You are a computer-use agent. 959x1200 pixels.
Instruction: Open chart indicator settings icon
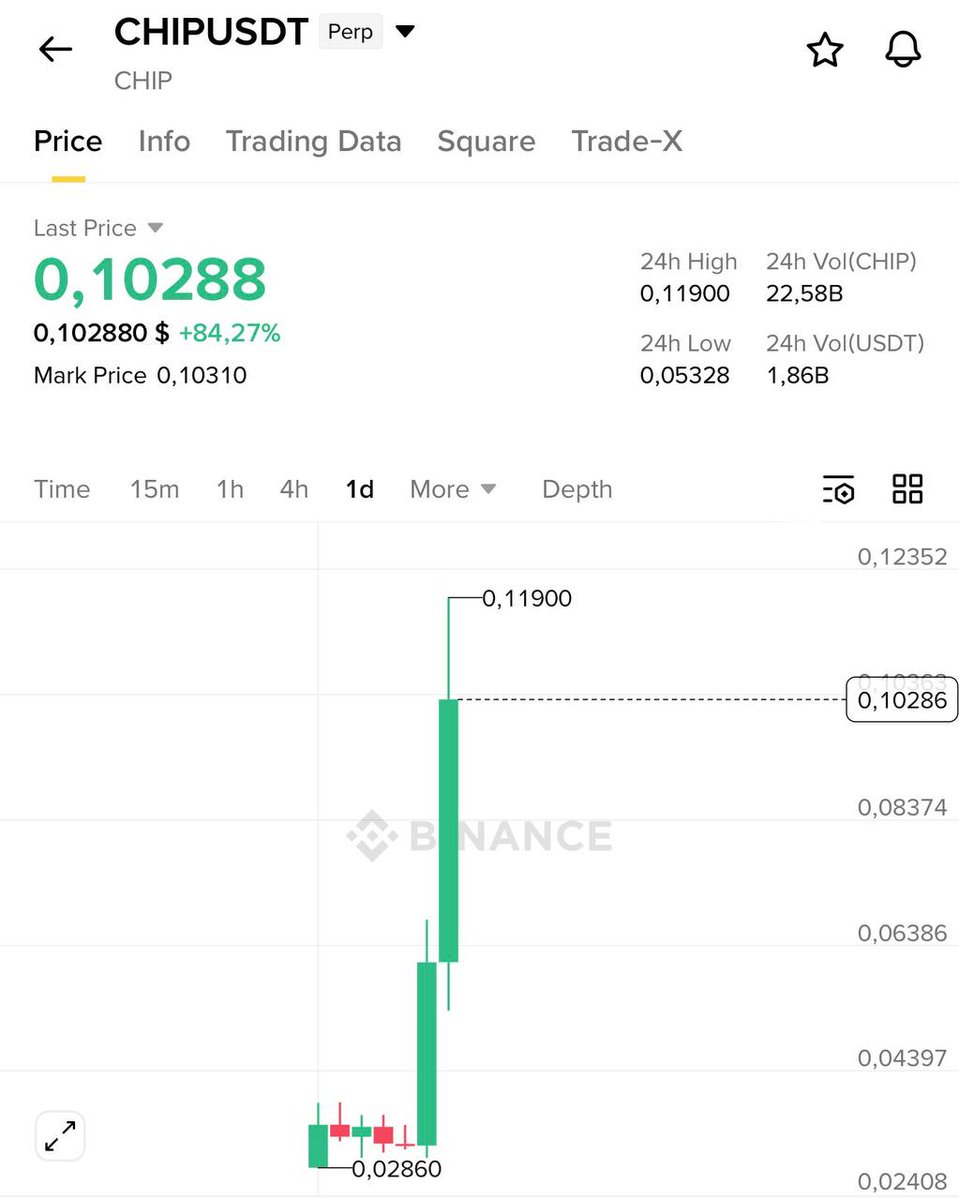point(838,489)
